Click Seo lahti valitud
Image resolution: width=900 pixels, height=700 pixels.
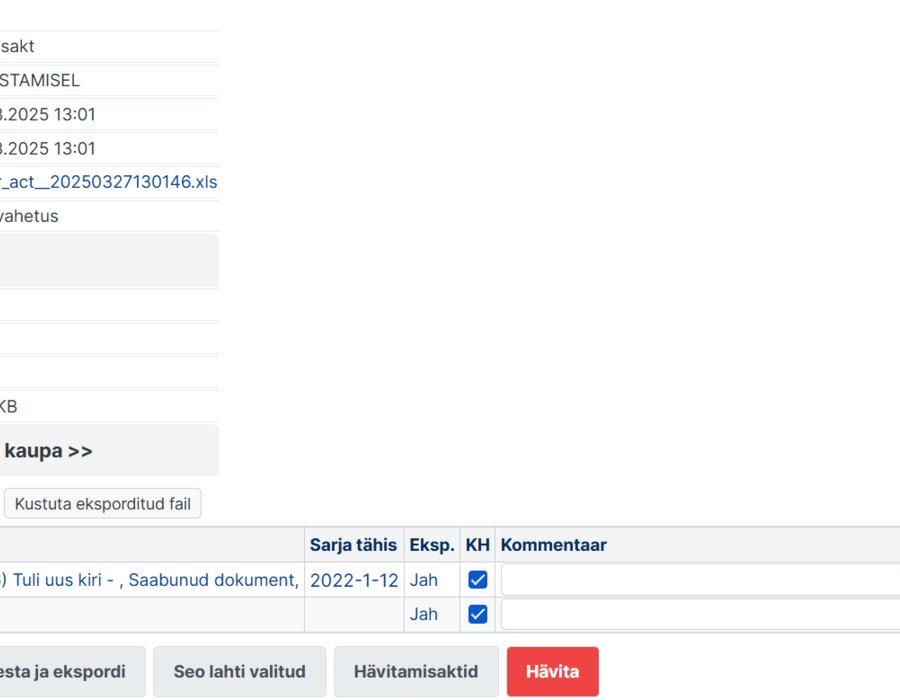239,671
